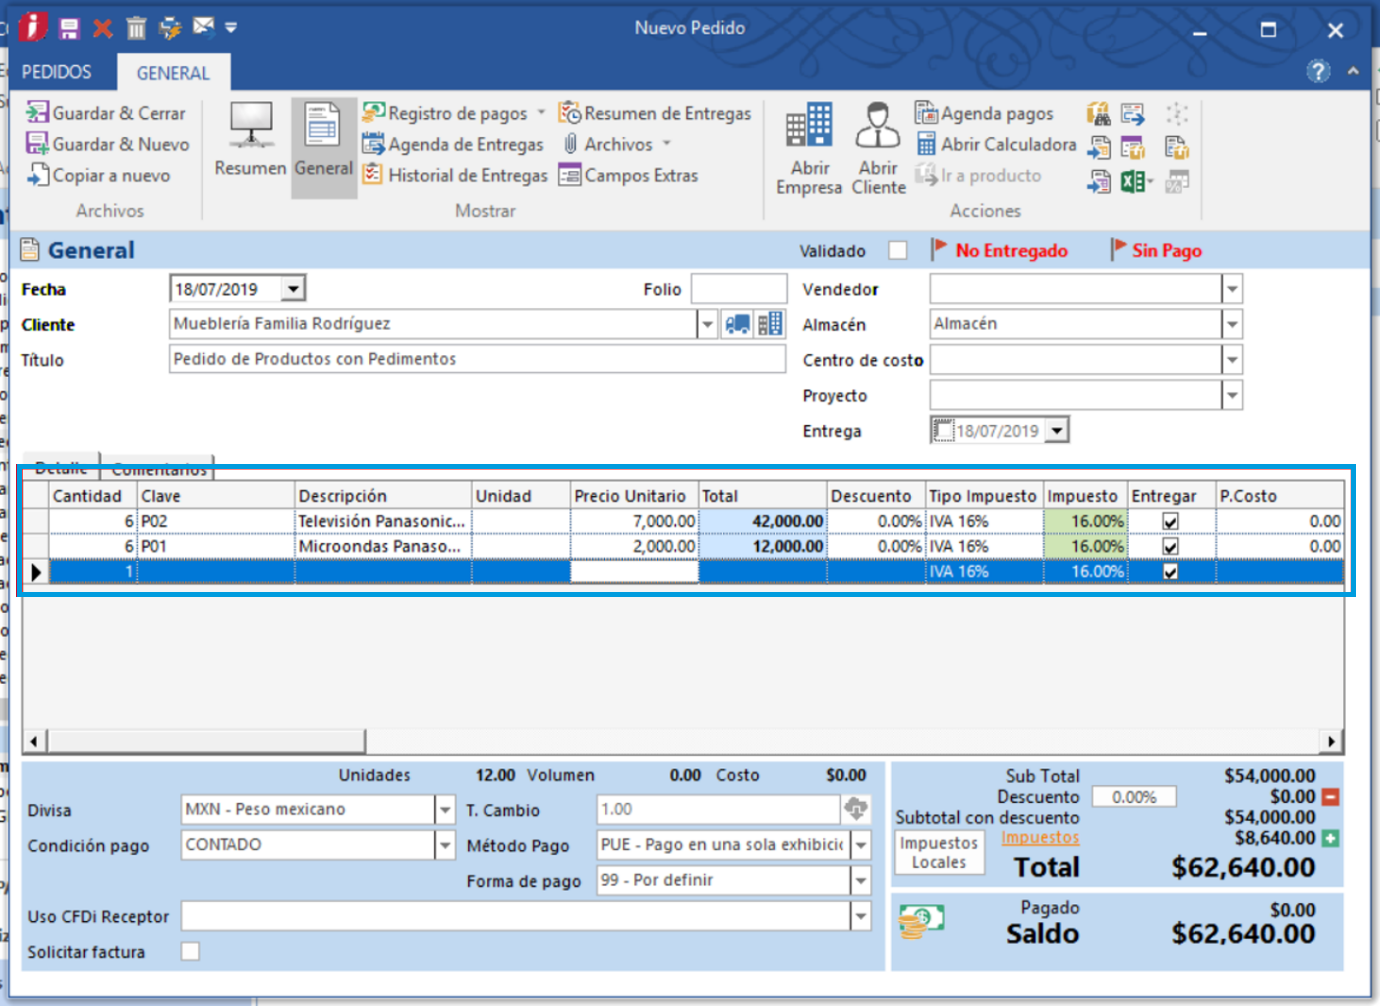Screen dimensions: 1380x1006
Task: Click the Excel export icon
Action: click(1132, 181)
